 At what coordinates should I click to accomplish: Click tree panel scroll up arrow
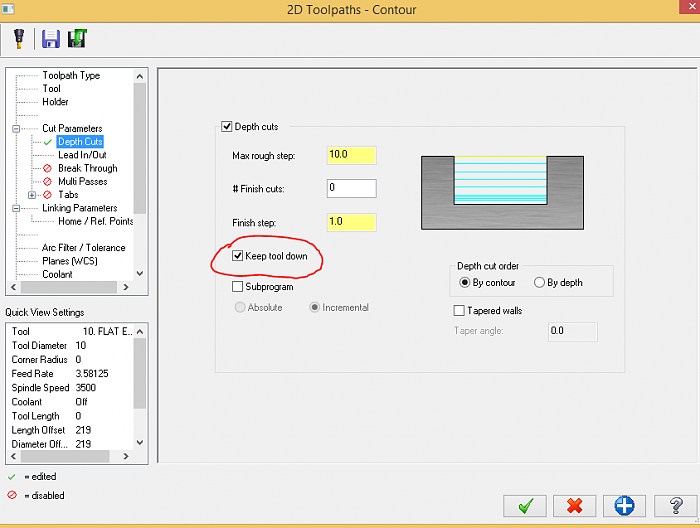point(140,76)
